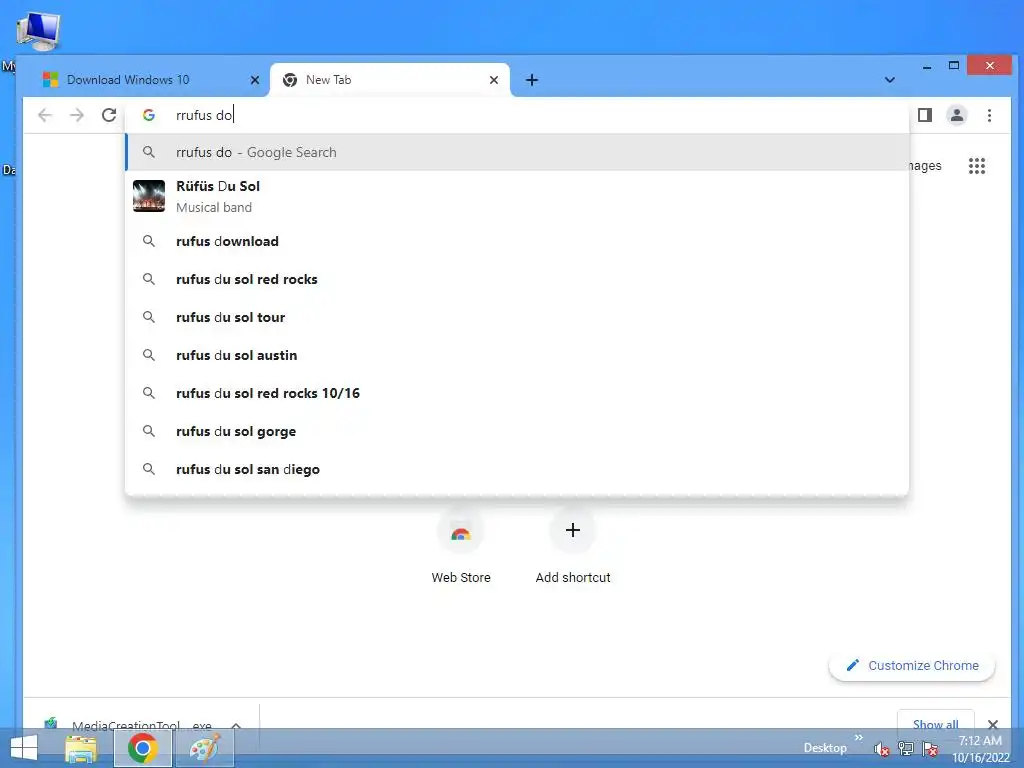Pick 'rufus du sol tour' suggestion
Screen dimensions: 1024x768
click(517, 317)
